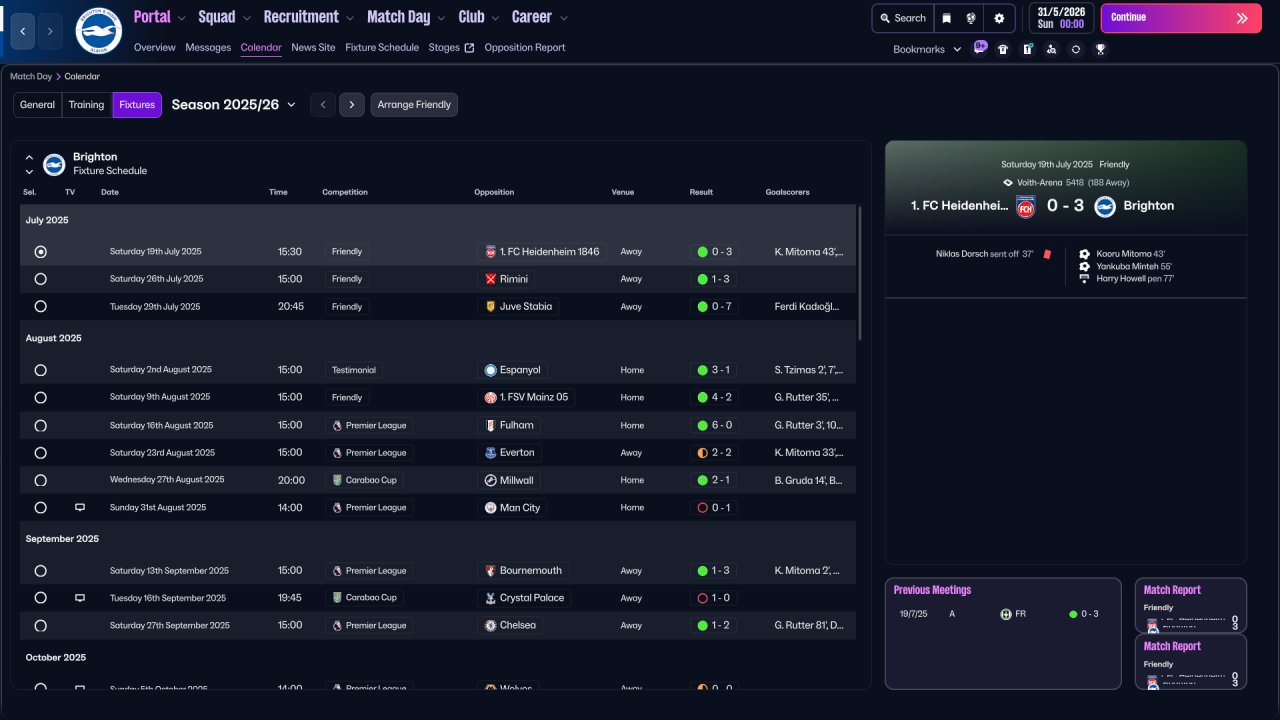Click the bookmark icon beside Search
The image size is (1280, 720).
pos(946,18)
